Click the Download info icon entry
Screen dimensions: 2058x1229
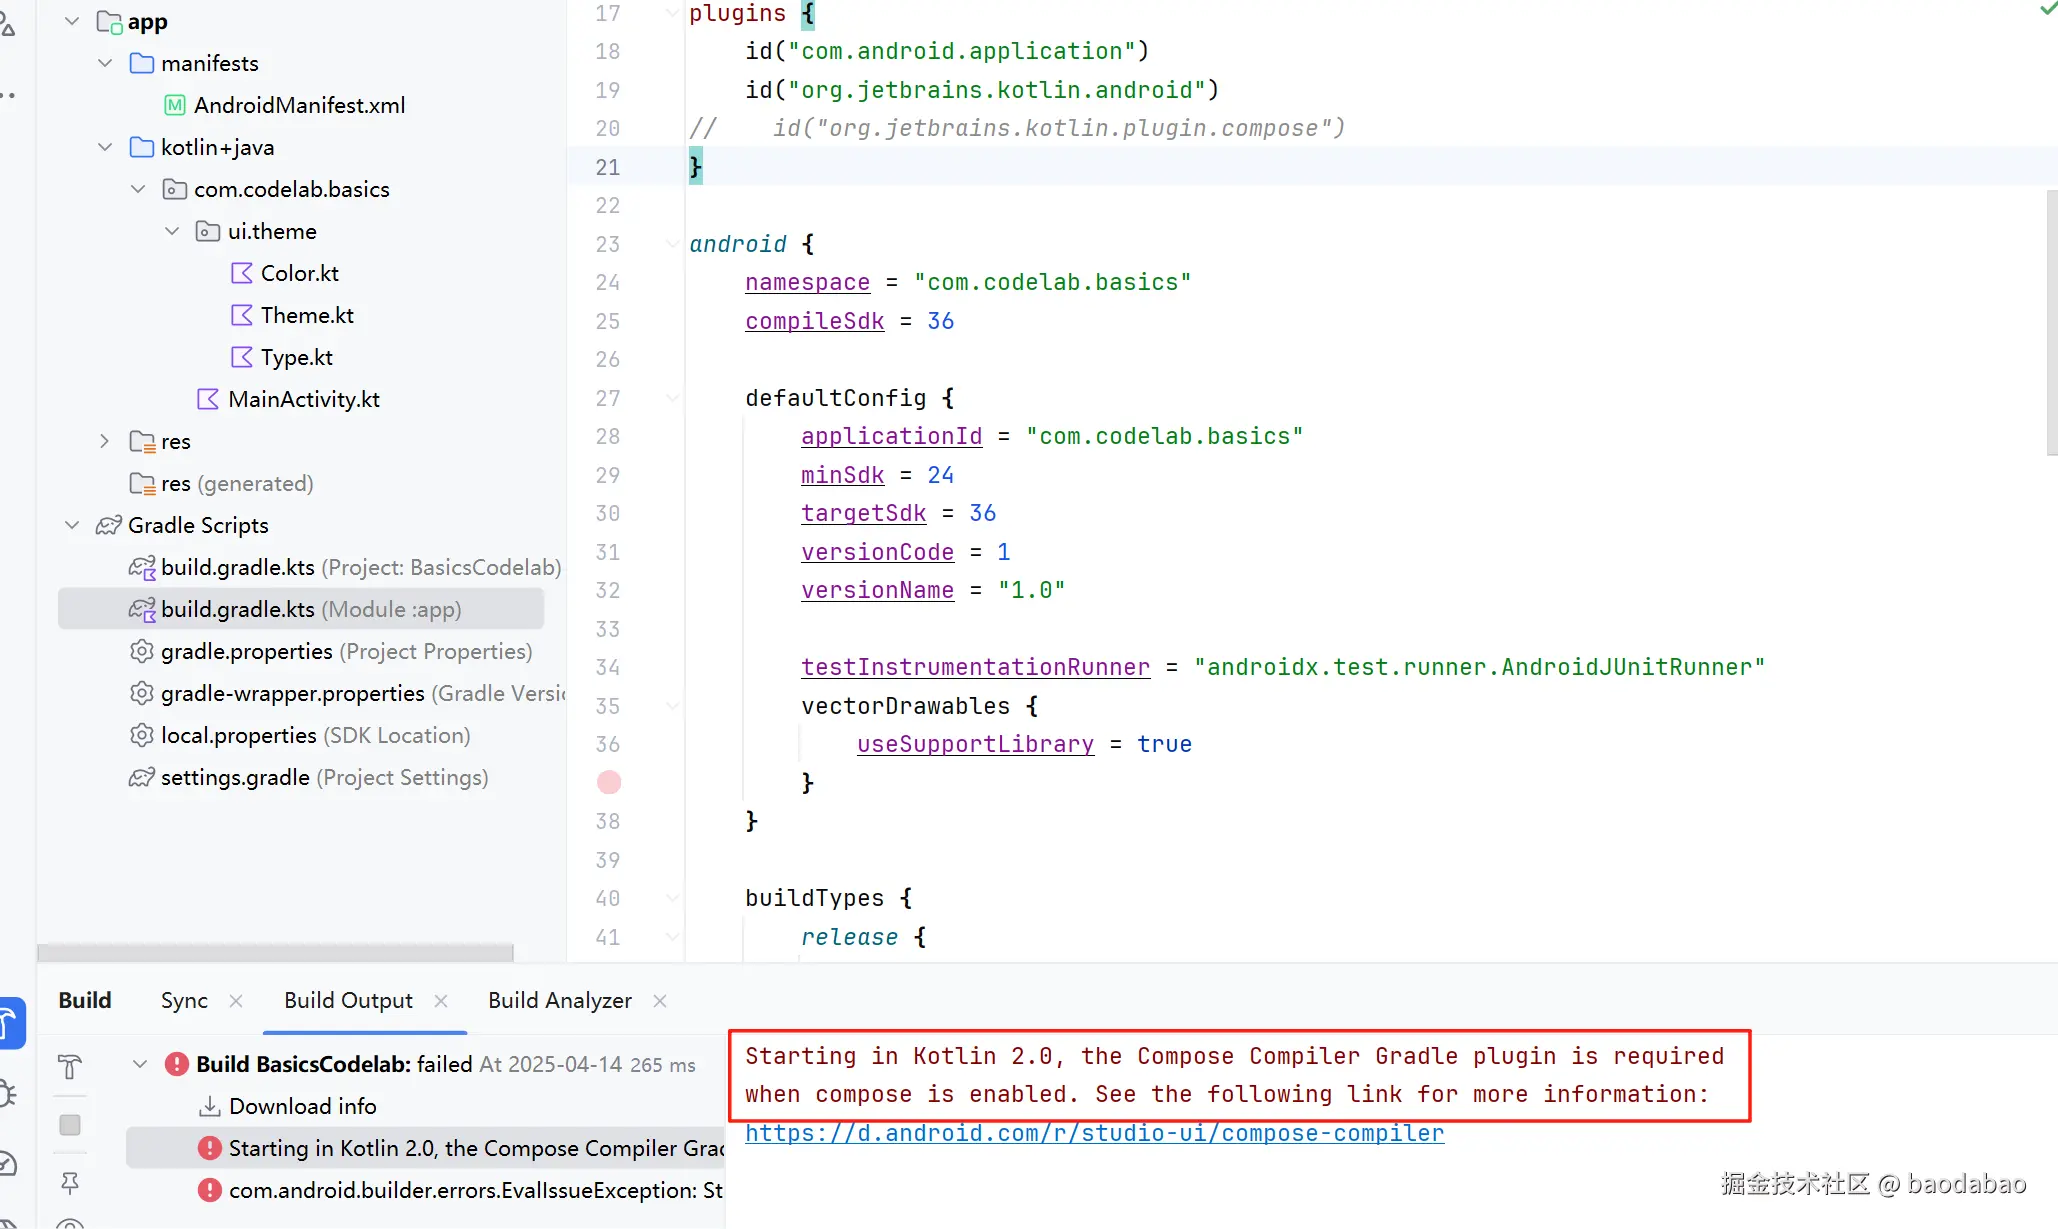coord(209,1106)
